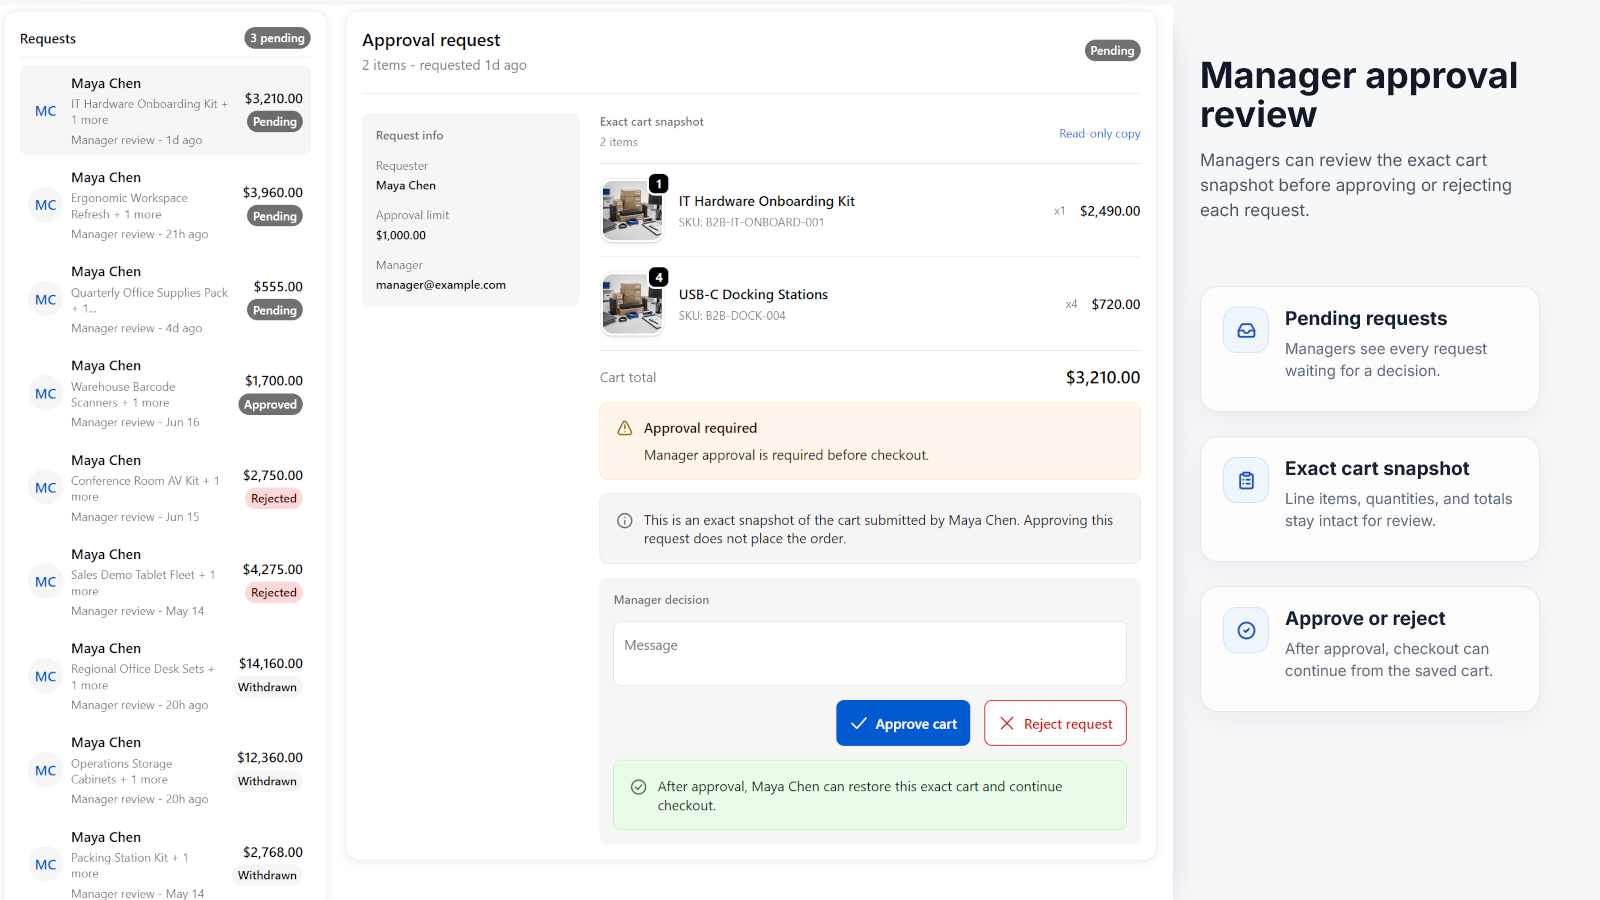Focus the Message text field

(870, 654)
